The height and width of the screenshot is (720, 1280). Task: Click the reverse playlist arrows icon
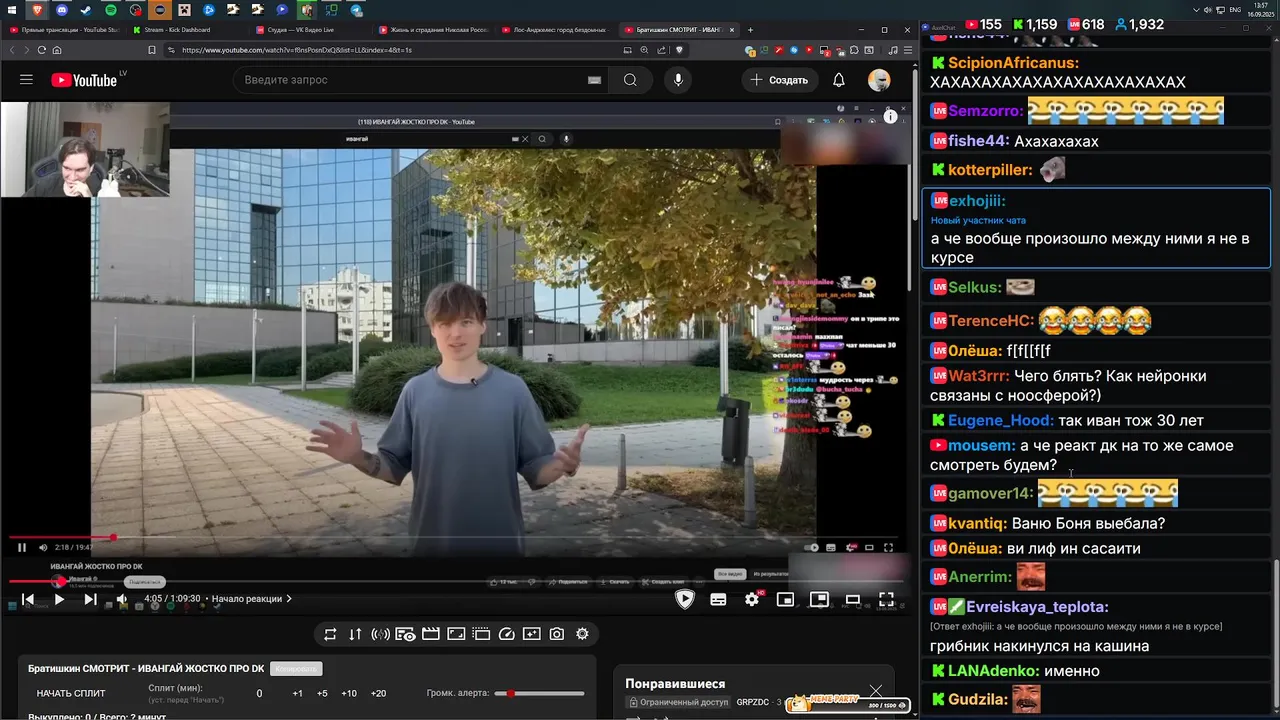pos(355,634)
